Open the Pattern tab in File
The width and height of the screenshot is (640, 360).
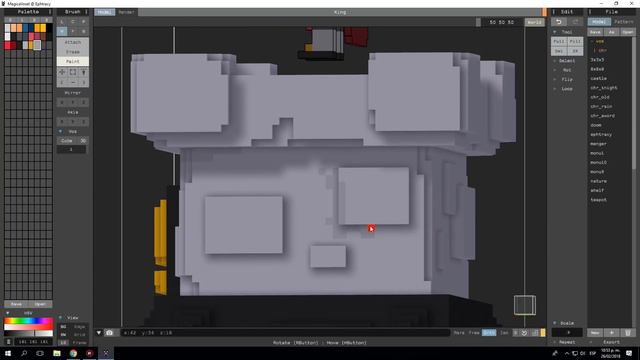(623, 22)
